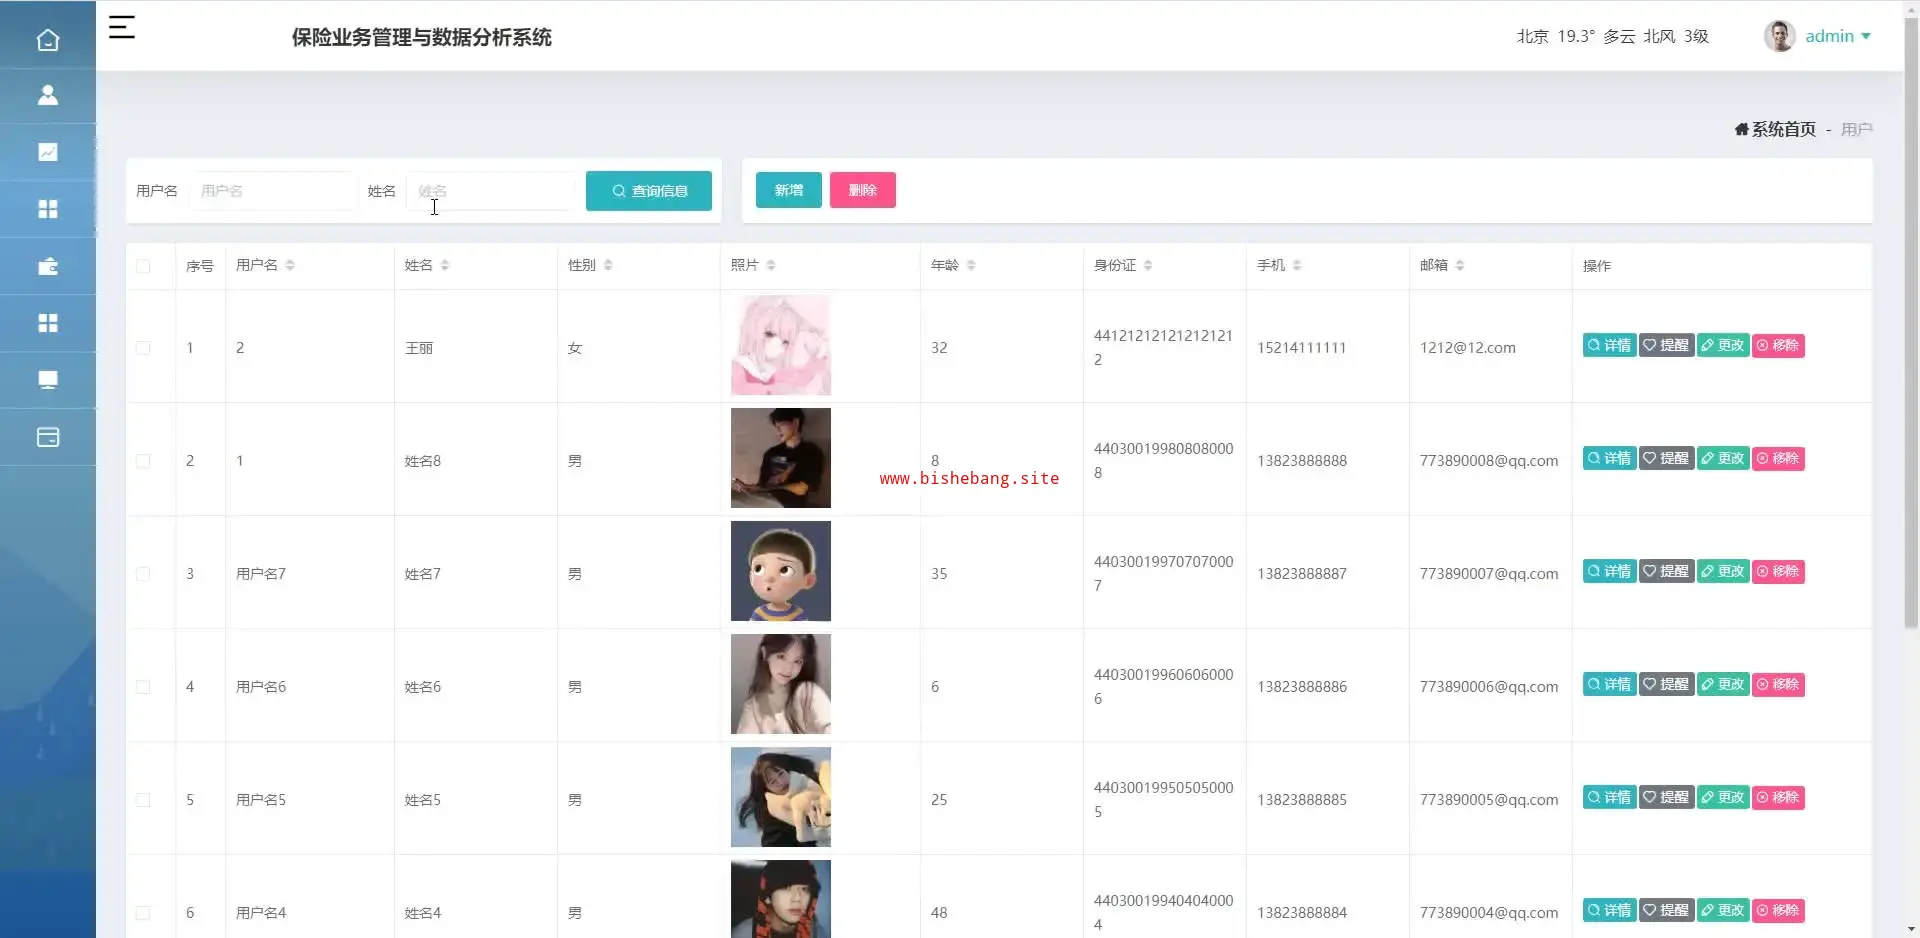Click the 查询信息 search button
The image size is (1920, 938).
coord(649,191)
